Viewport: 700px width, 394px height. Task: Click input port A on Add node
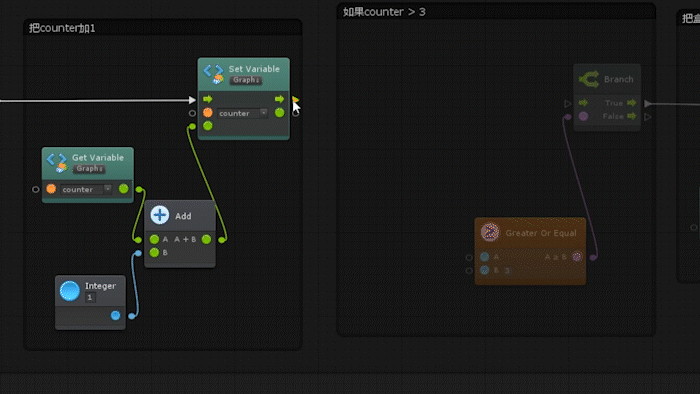point(154,240)
